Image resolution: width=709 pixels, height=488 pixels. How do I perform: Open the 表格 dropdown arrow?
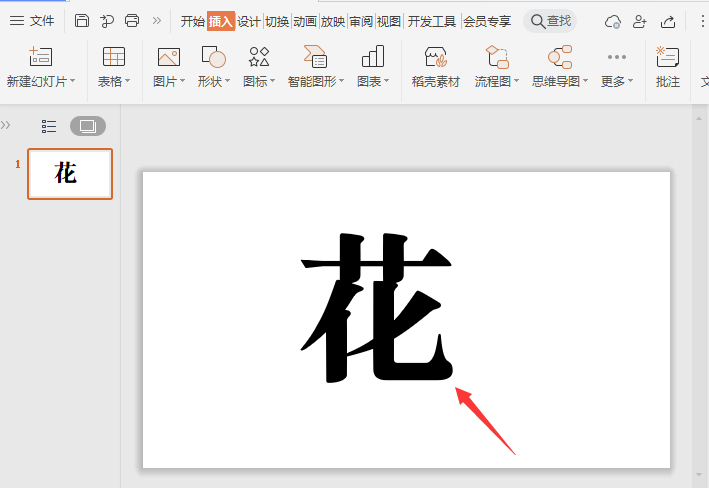(127, 81)
